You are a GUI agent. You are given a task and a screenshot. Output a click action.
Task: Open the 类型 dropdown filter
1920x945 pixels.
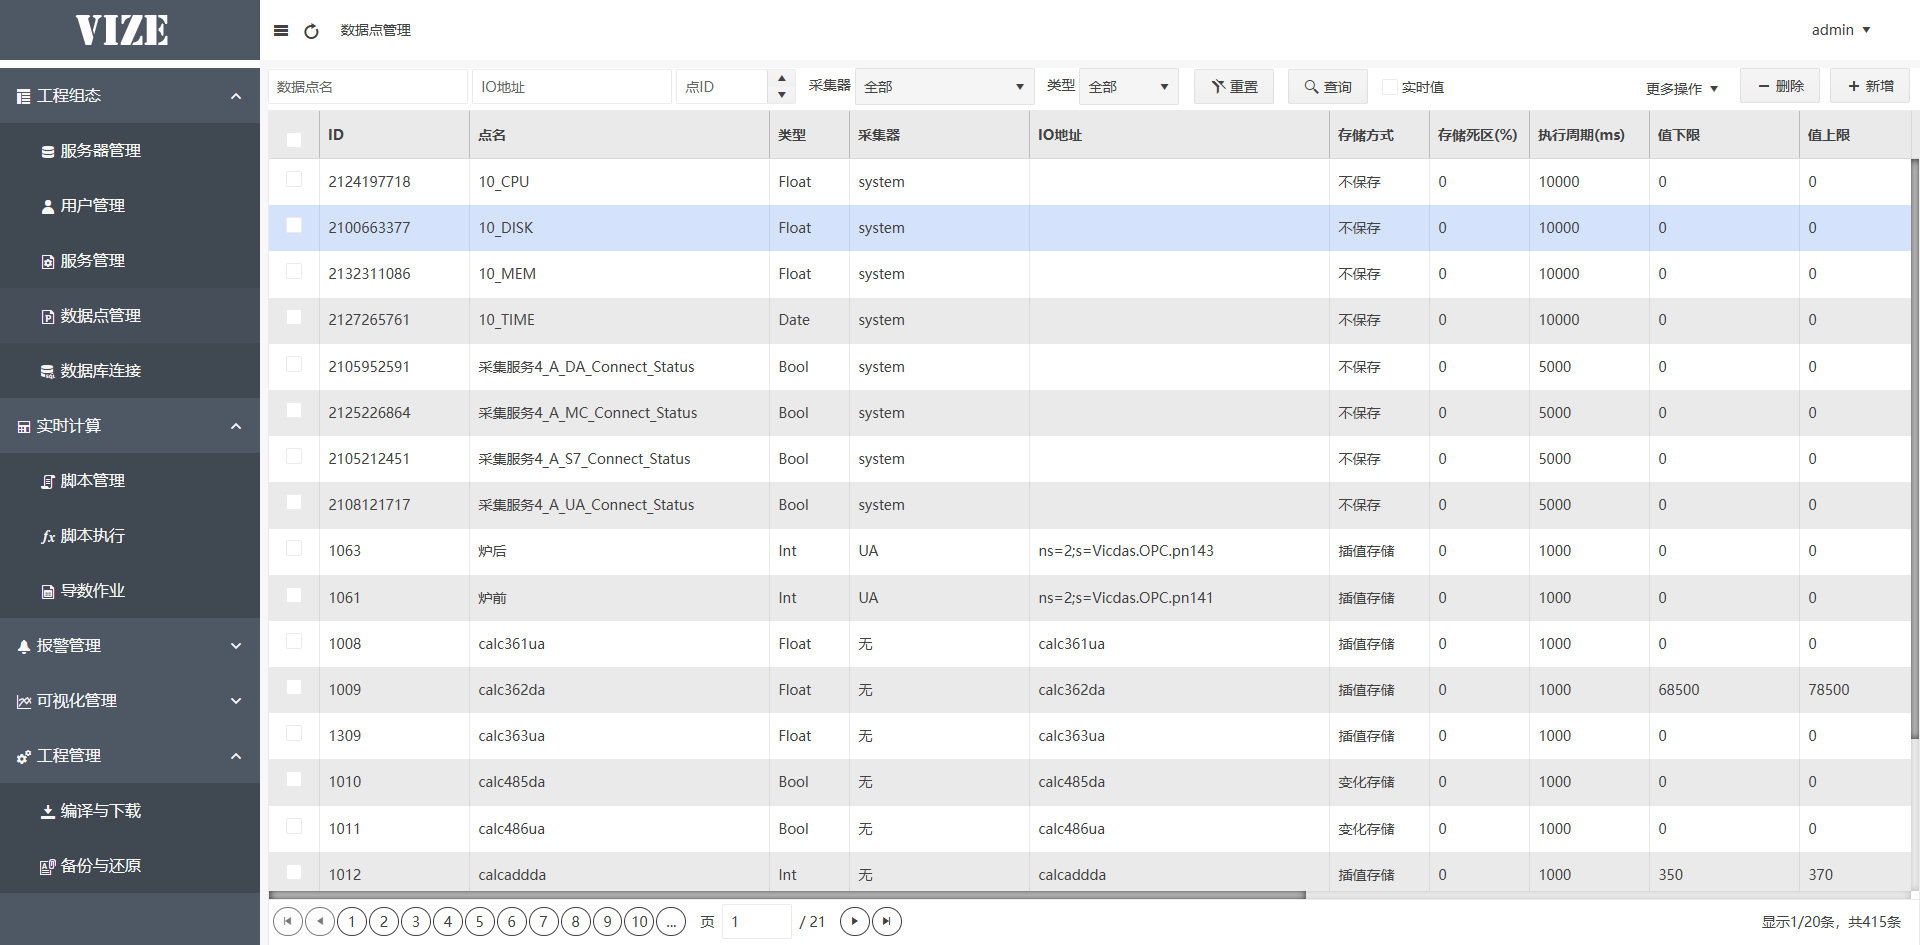coord(1128,87)
